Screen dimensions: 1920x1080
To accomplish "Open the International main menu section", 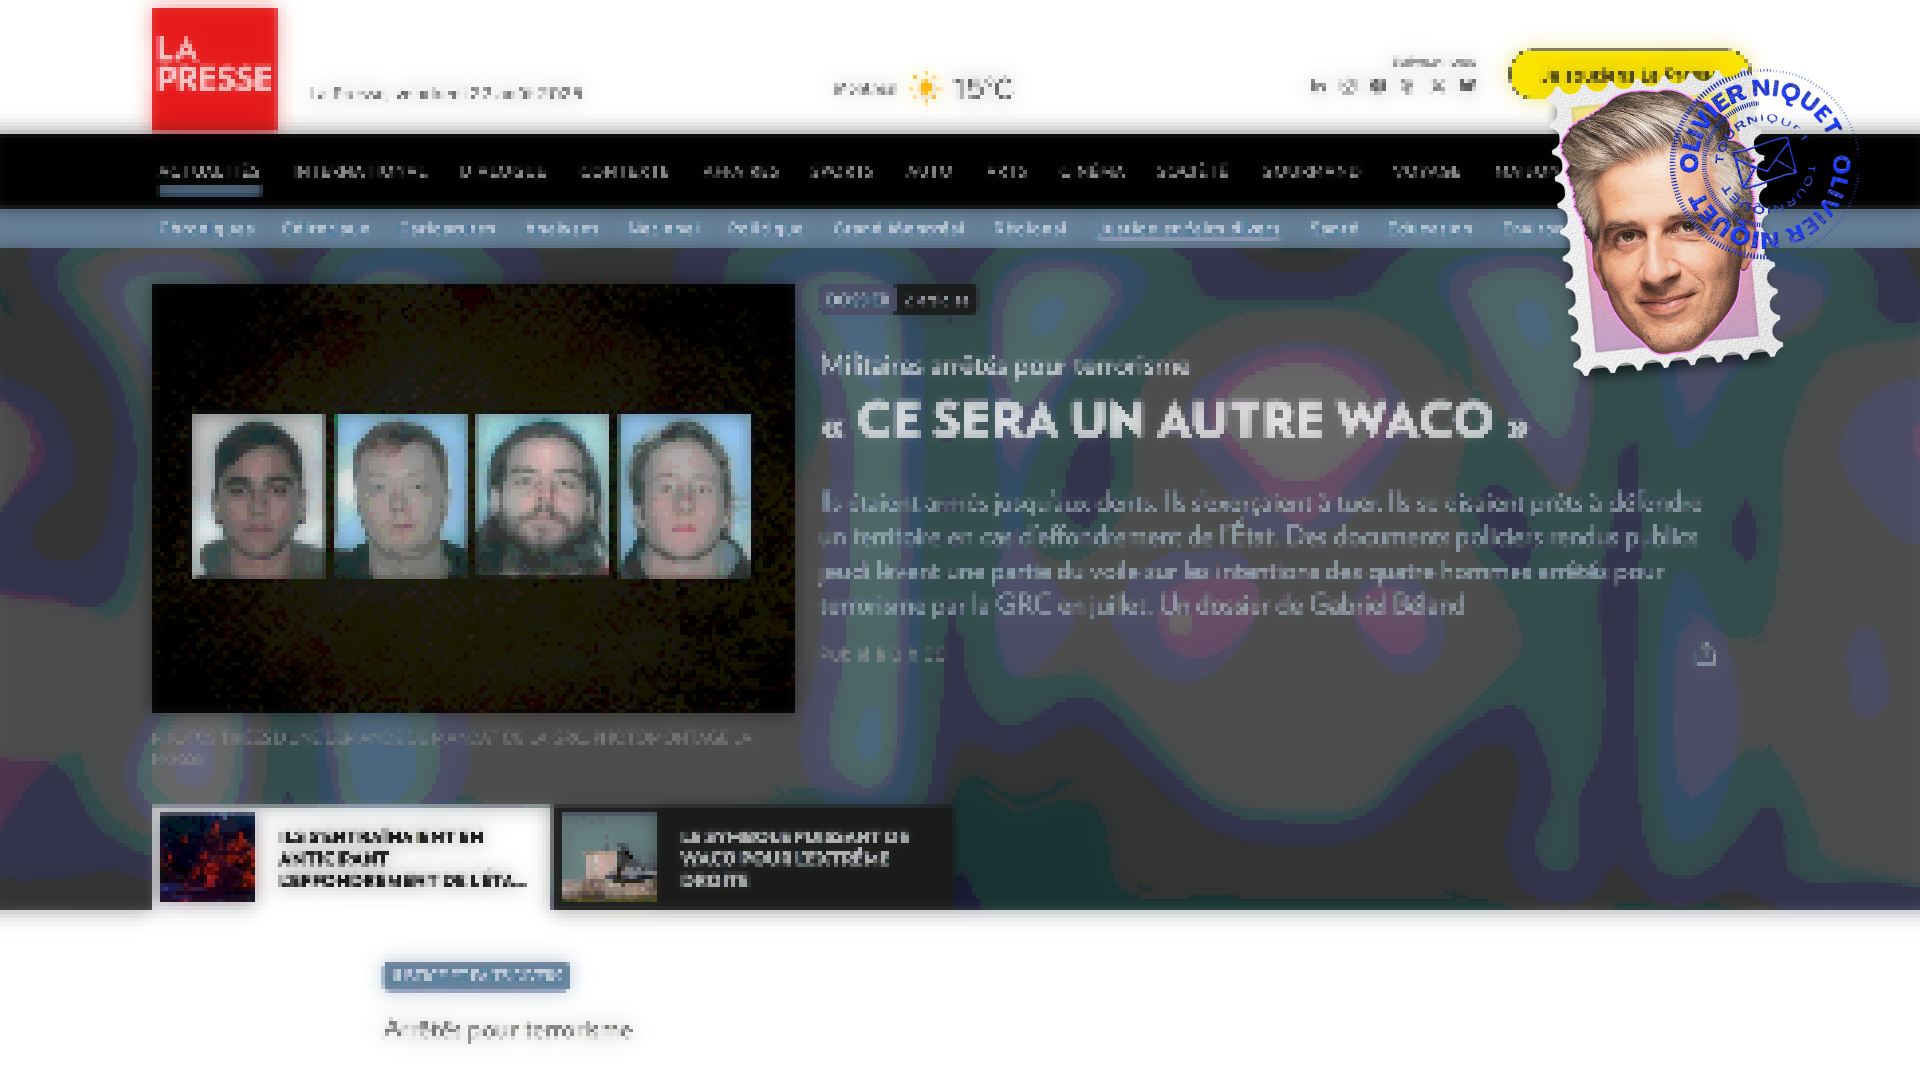I will pyautogui.click(x=361, y=171).
